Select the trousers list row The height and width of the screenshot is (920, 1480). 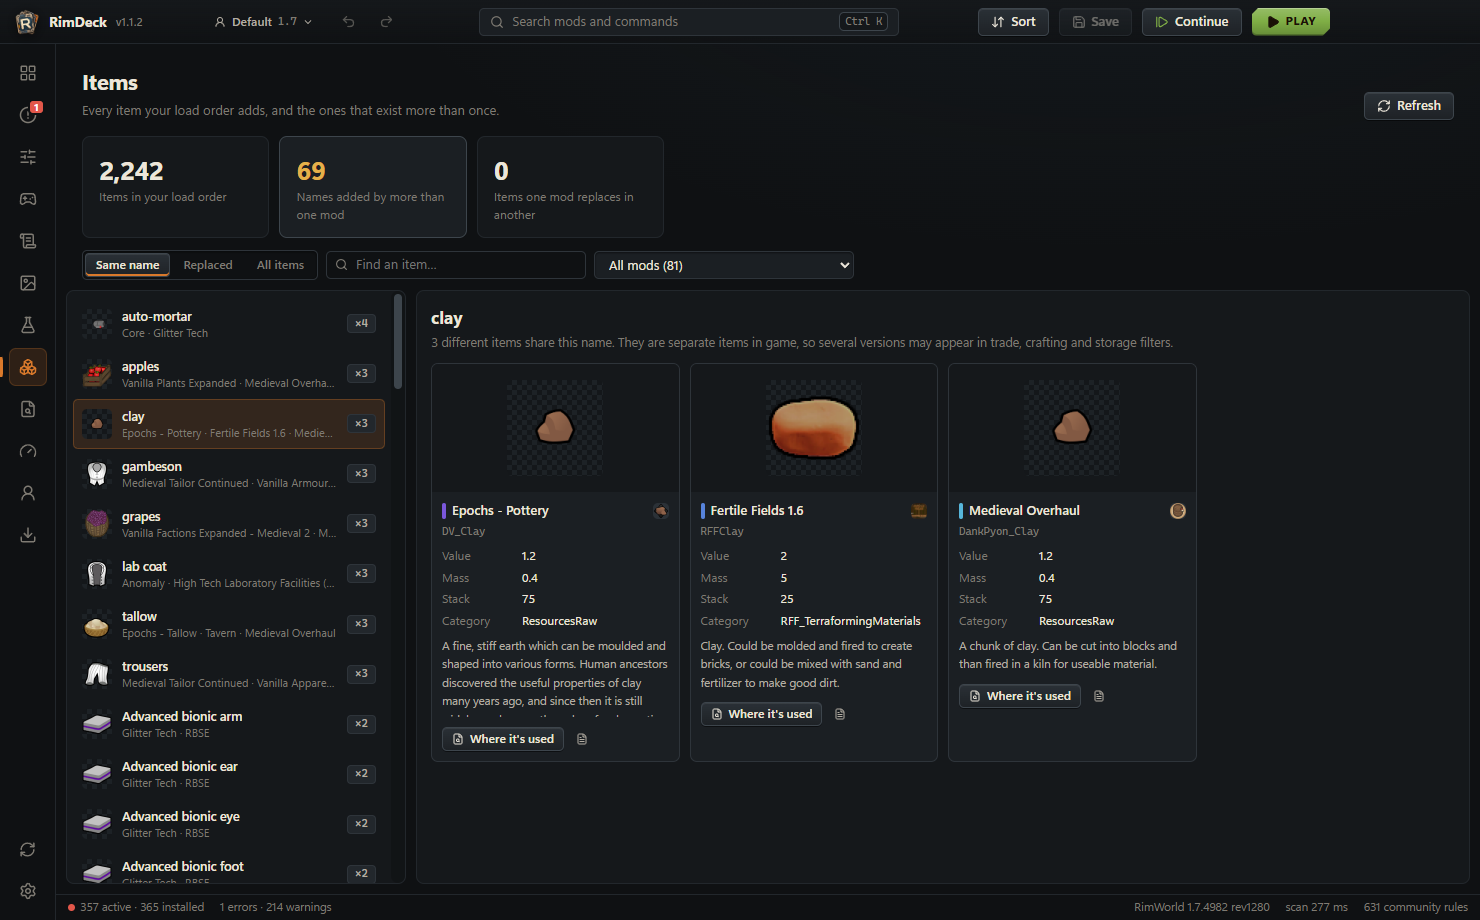point(229,674)
